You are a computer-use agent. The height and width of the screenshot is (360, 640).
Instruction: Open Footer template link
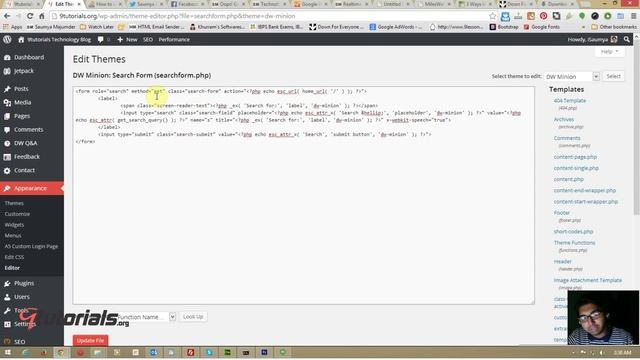562,213
